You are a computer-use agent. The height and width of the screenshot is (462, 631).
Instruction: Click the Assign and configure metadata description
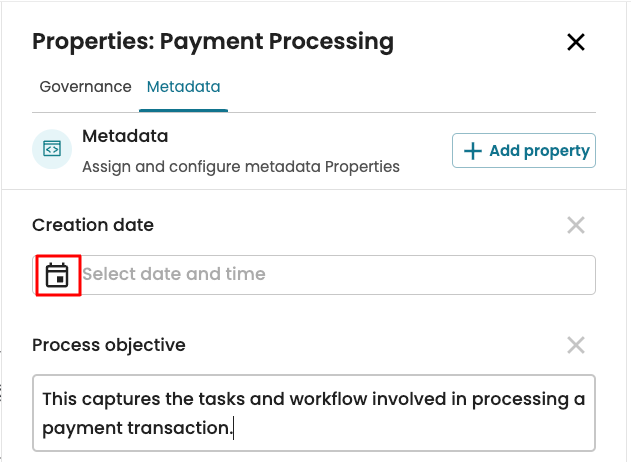[240, 166]
